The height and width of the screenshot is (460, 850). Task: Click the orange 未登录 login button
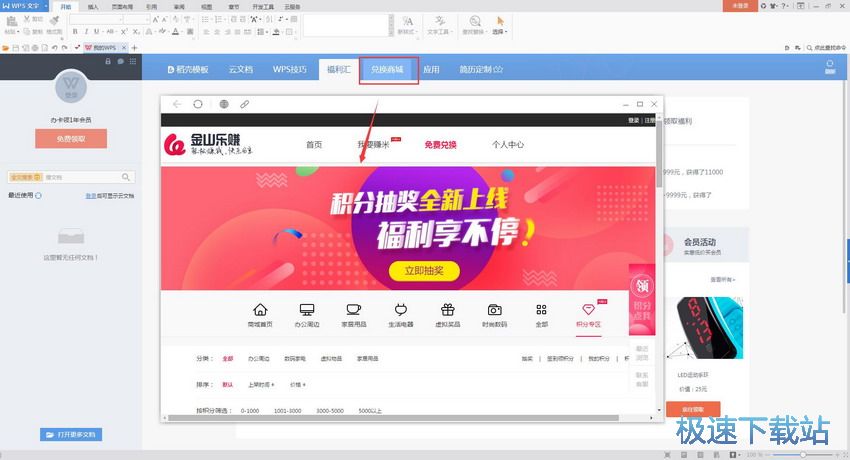tap(740, 5)
